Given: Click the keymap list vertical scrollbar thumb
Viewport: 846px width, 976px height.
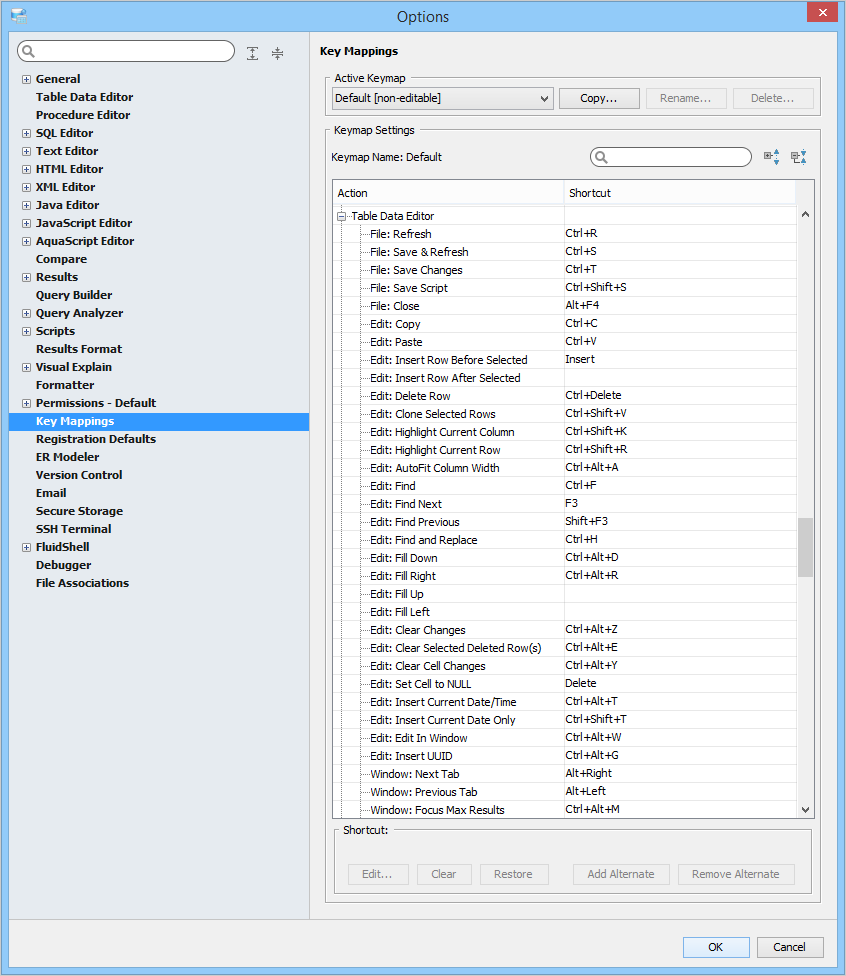Looking at the screenshot, I should tap(806, 547).
